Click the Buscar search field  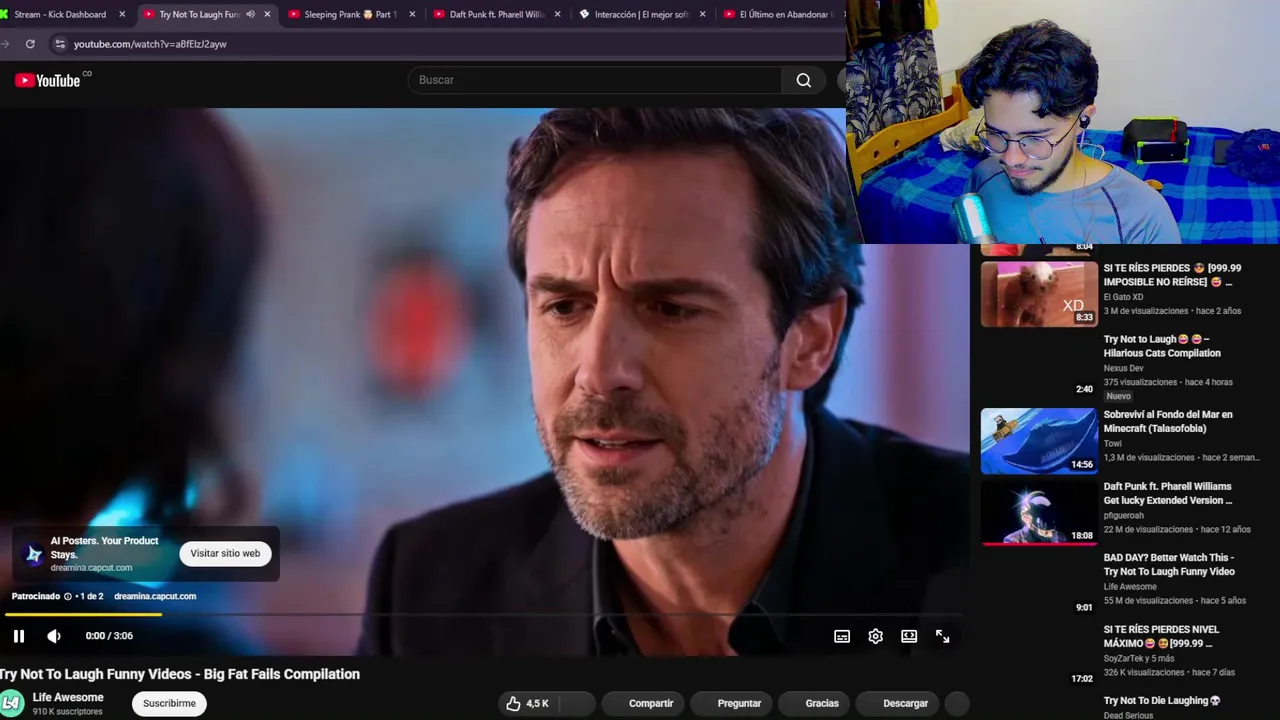pyautogui.click(x=595, y=80)
